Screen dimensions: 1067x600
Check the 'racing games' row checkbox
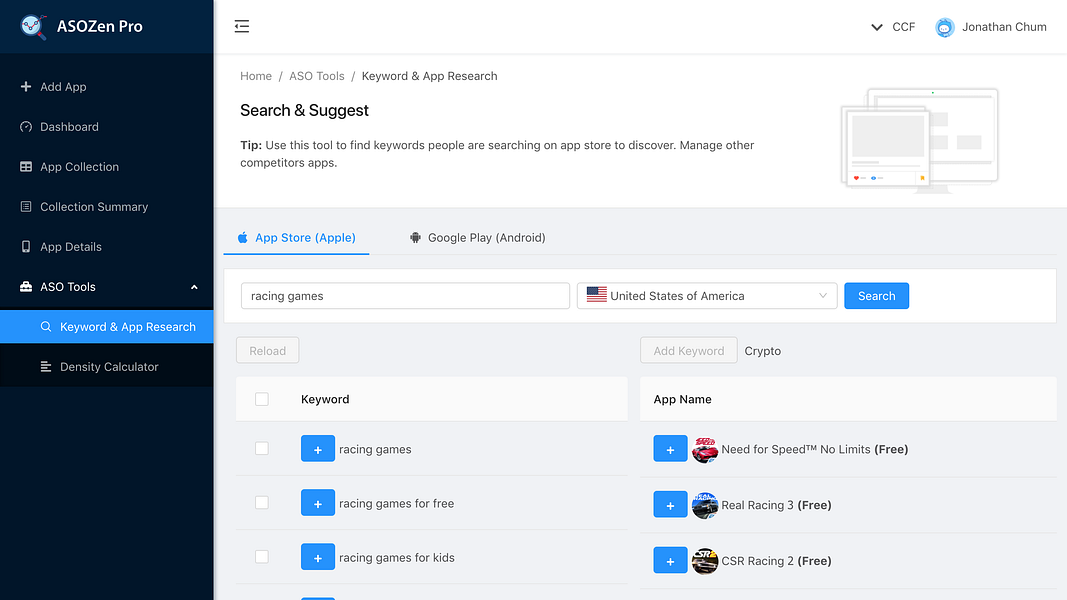[x=262, y=448]
